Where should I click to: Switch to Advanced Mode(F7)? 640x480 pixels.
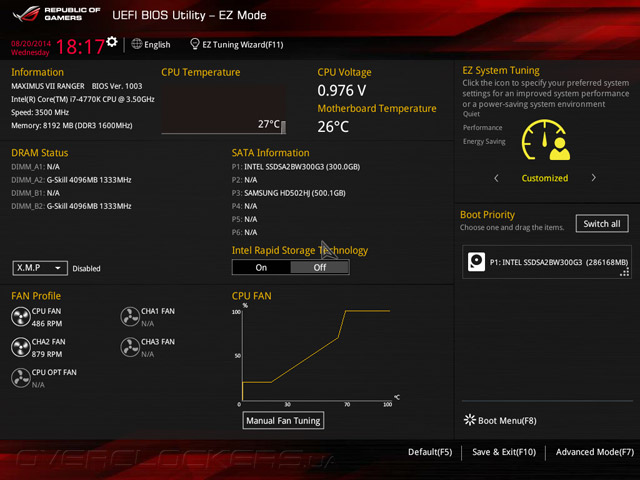[x=595, y=452]
